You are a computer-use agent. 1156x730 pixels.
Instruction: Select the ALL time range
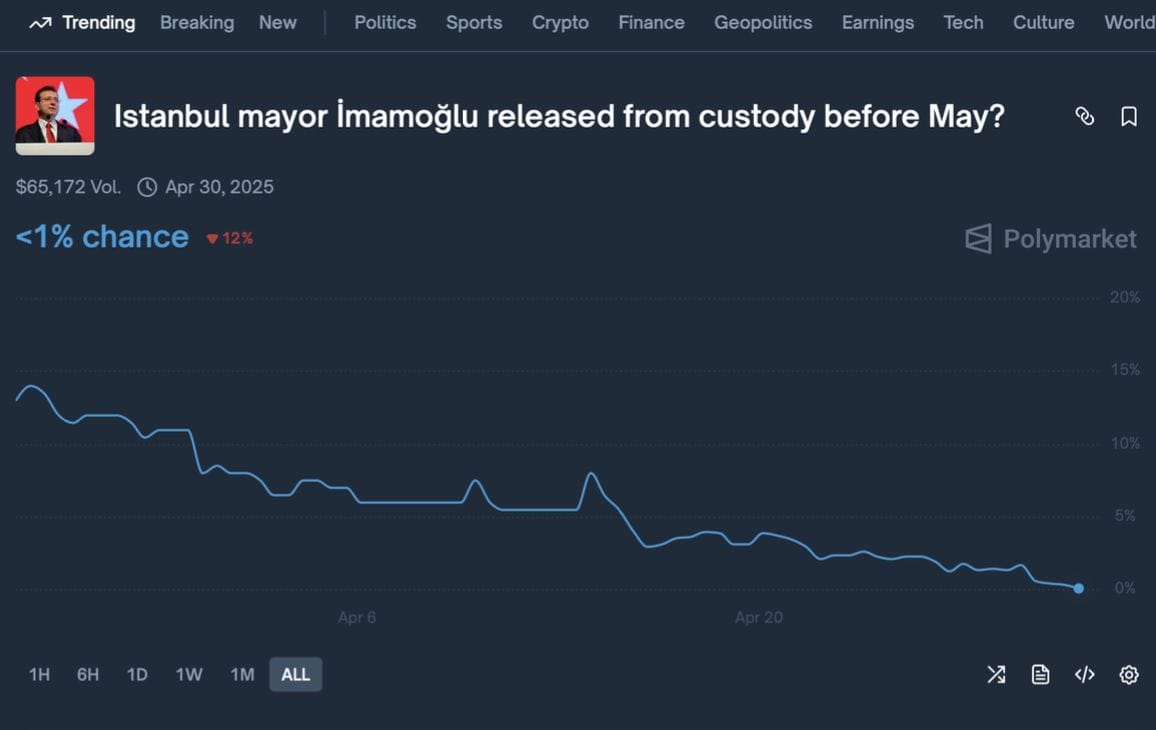(x=295, y=674)
